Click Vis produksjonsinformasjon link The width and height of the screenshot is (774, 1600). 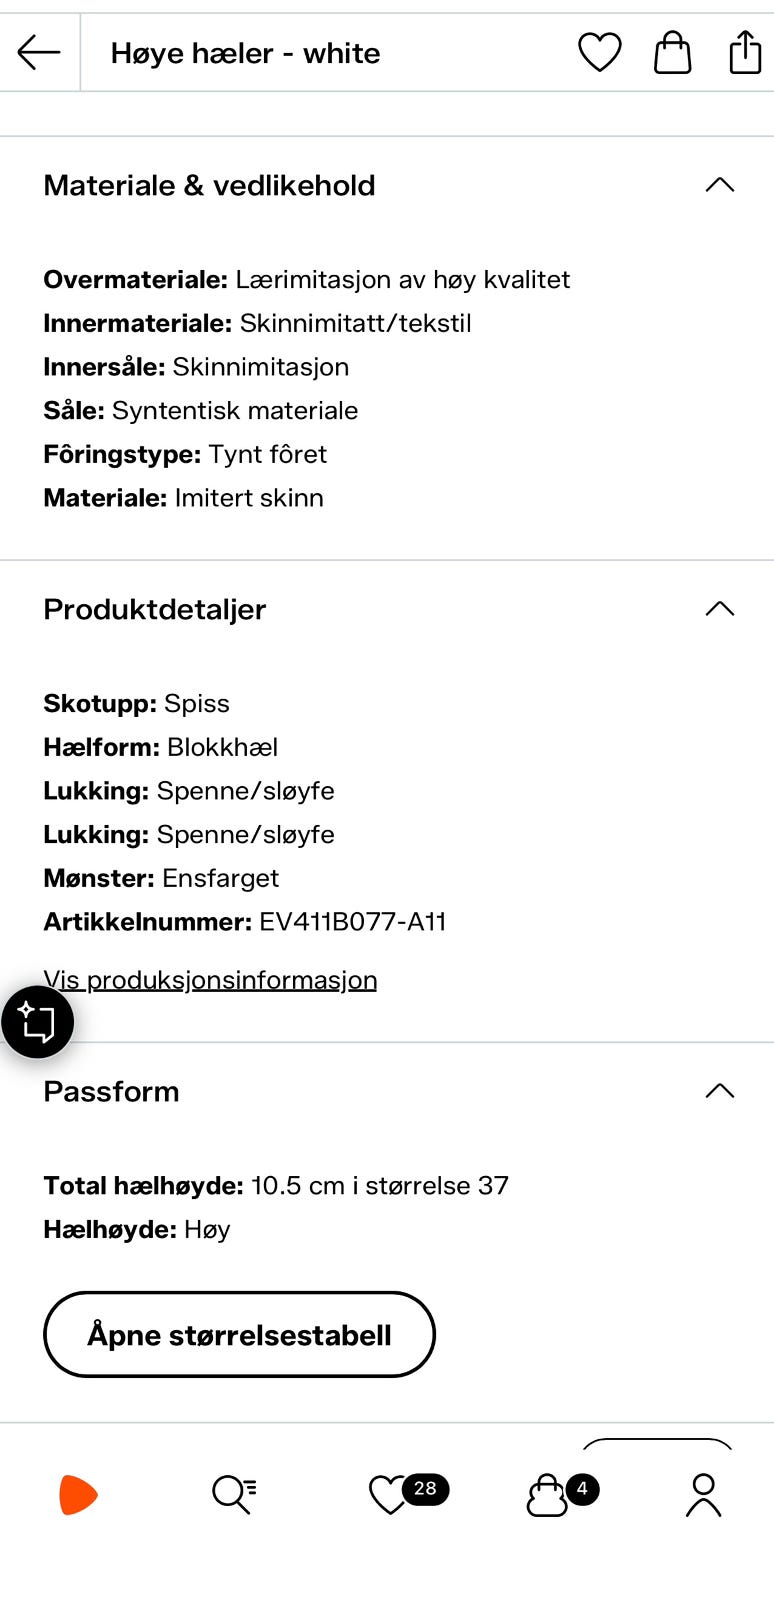(210, 980)
